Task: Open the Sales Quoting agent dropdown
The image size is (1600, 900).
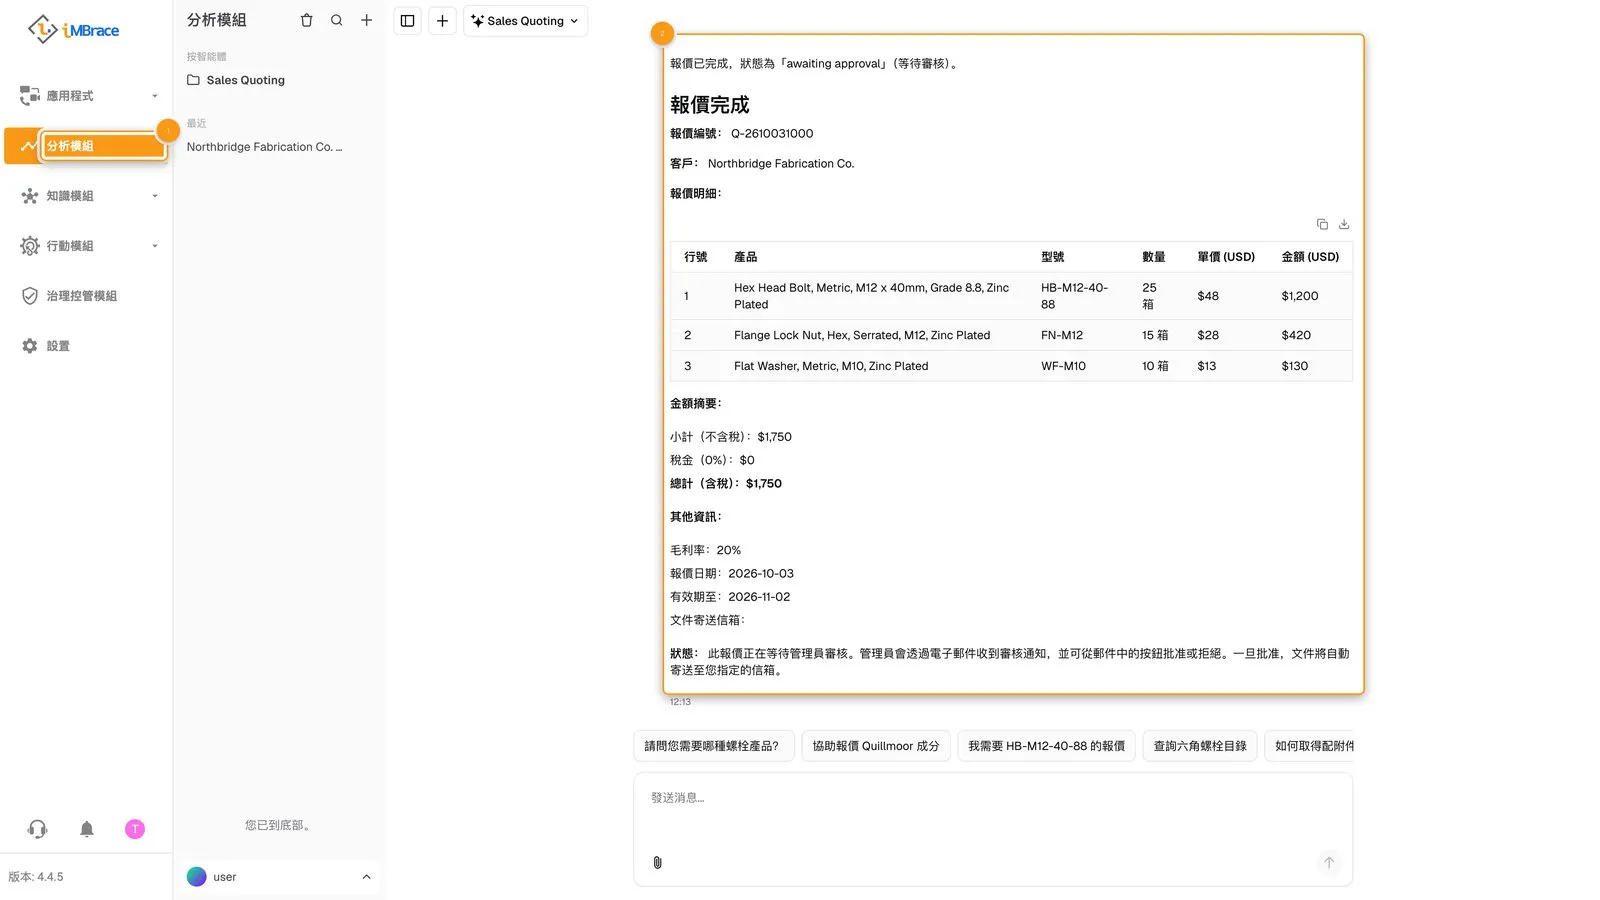Action: pyautogui.click(x=525, y=21)
